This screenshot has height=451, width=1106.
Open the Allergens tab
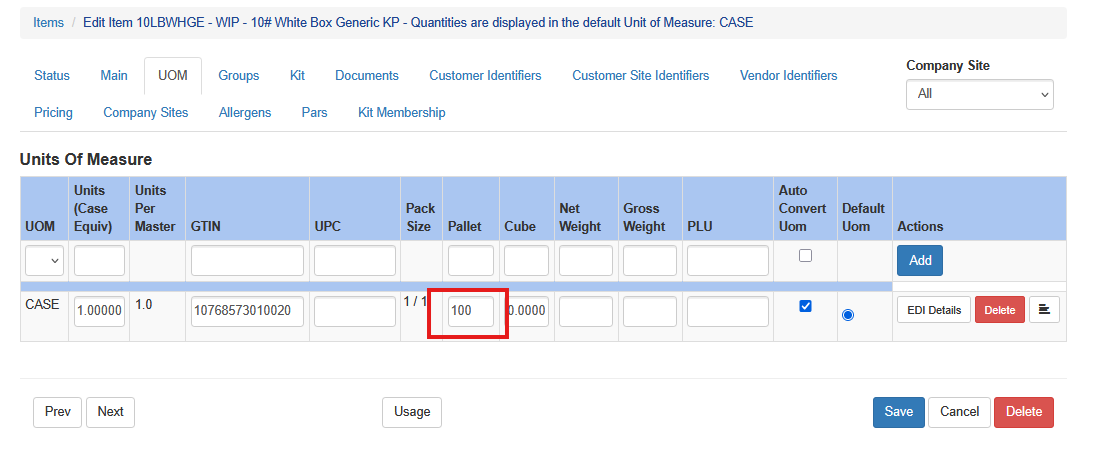coord(245,112)
